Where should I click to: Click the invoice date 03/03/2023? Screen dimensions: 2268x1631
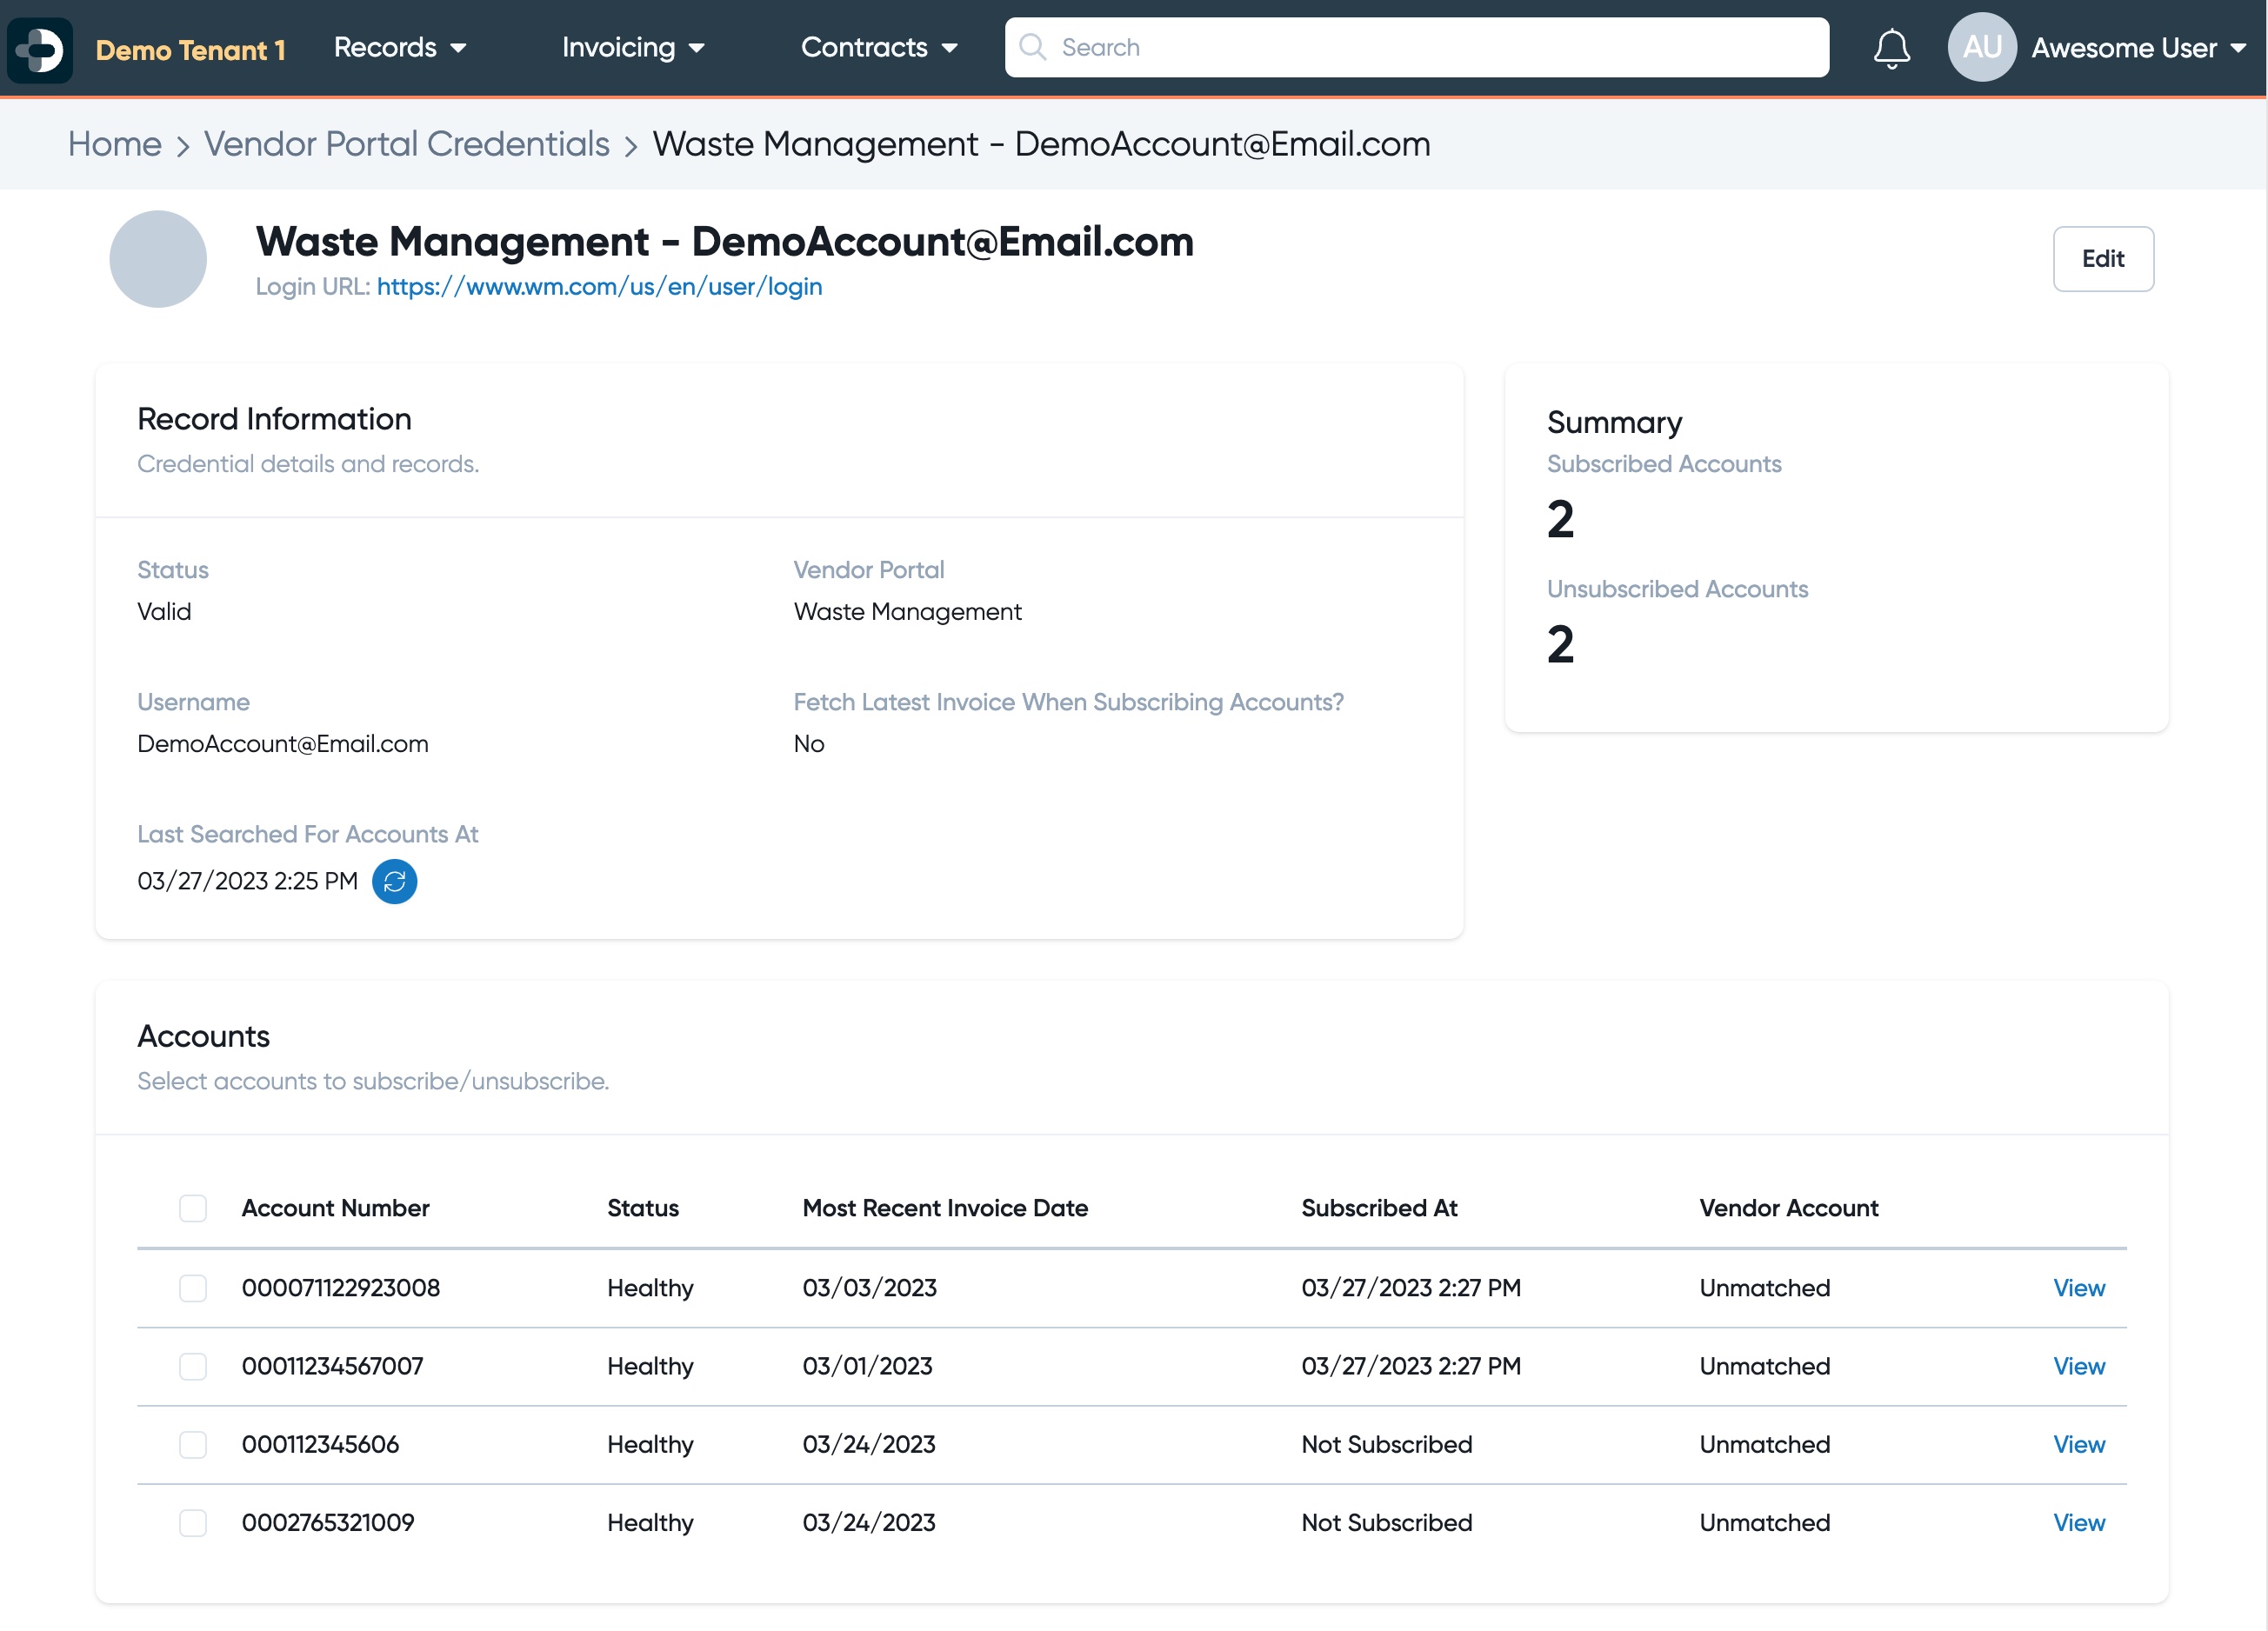pos(869,1288)
